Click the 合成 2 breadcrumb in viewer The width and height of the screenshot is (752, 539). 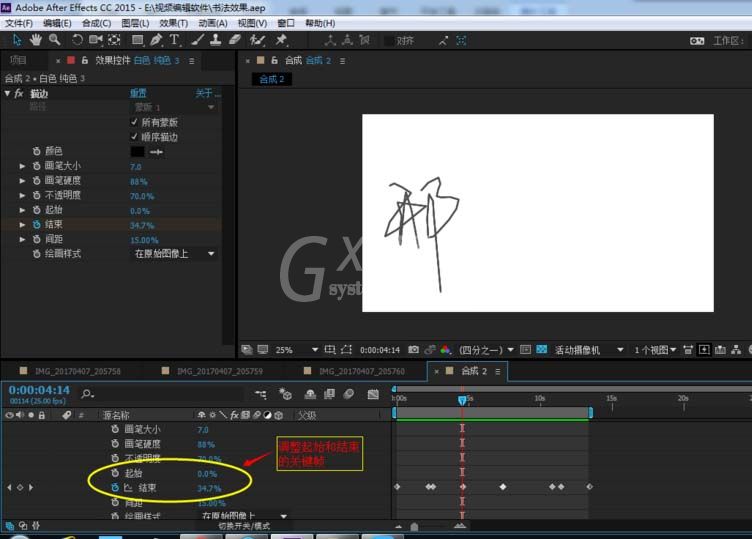(x=271, y=79)
